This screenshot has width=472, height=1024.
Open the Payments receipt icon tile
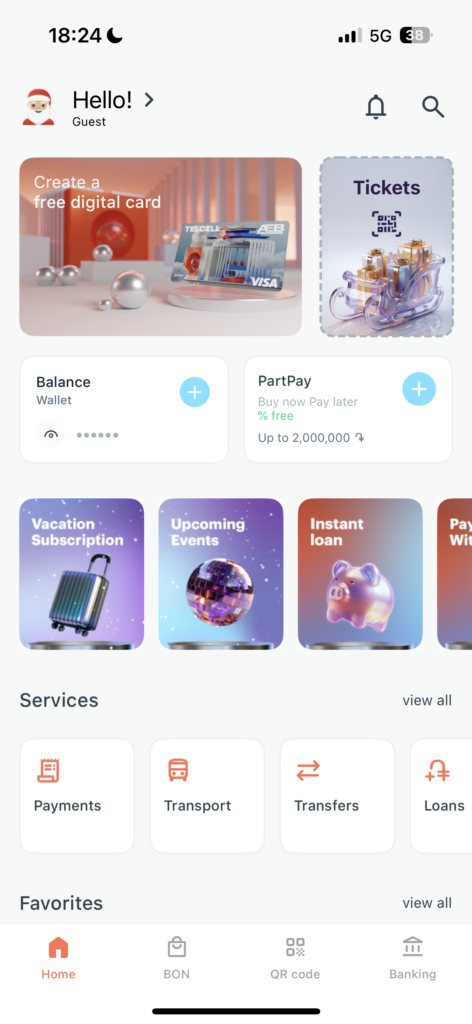click(77, 795)
